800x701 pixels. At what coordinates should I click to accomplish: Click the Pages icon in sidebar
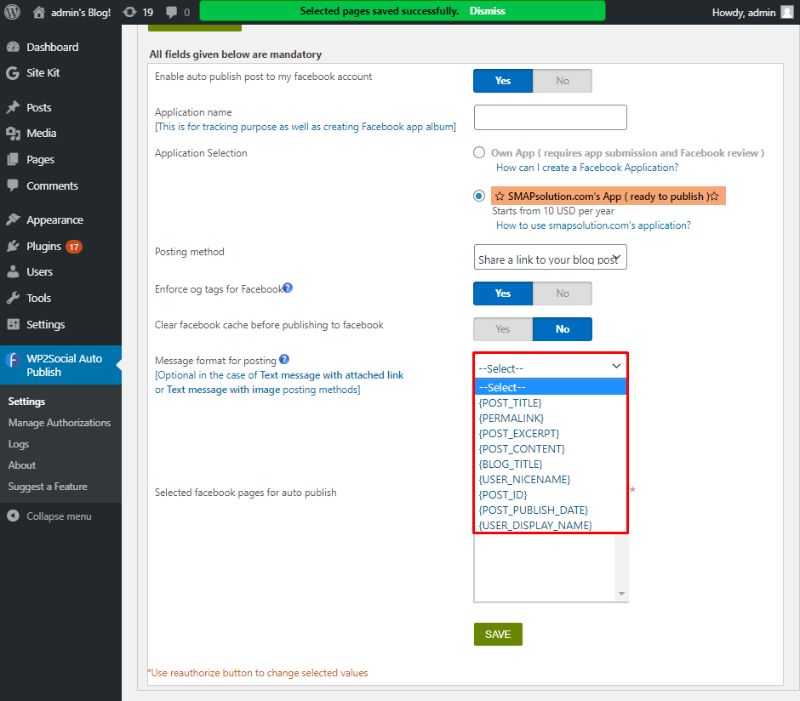click(13, 160)
